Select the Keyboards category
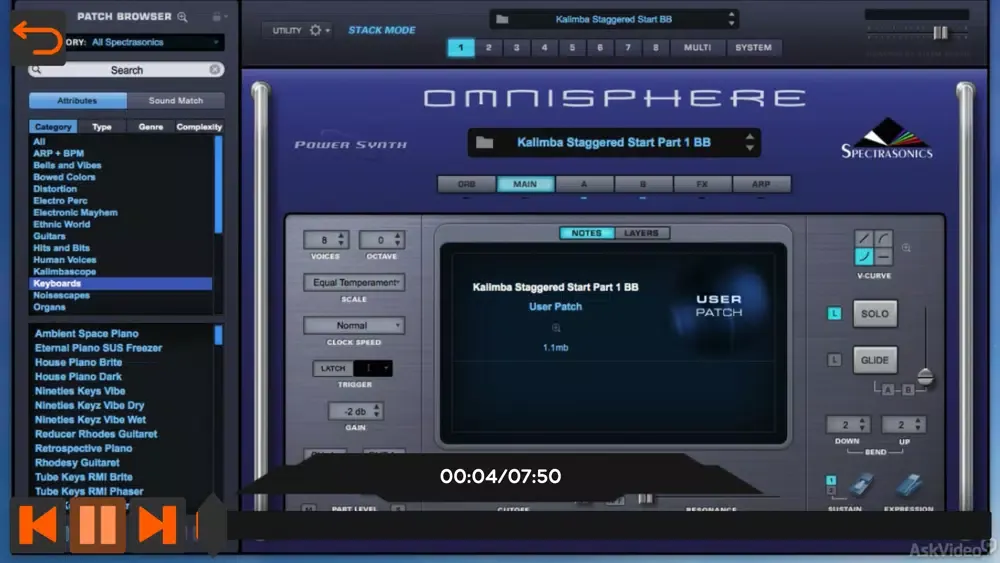 point(121,283)
